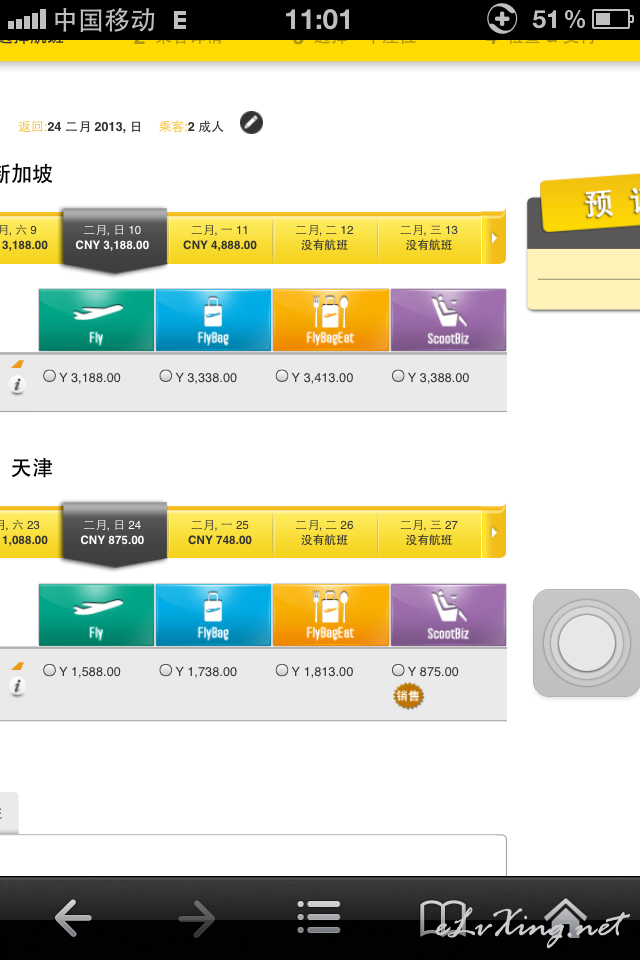Choose Y 1,588.00 Fly fare radio button

(50, 670)
